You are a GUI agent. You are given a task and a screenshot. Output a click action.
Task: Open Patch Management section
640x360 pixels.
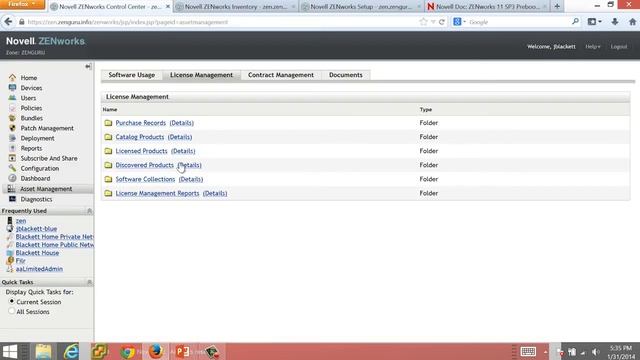pos(47,128)
